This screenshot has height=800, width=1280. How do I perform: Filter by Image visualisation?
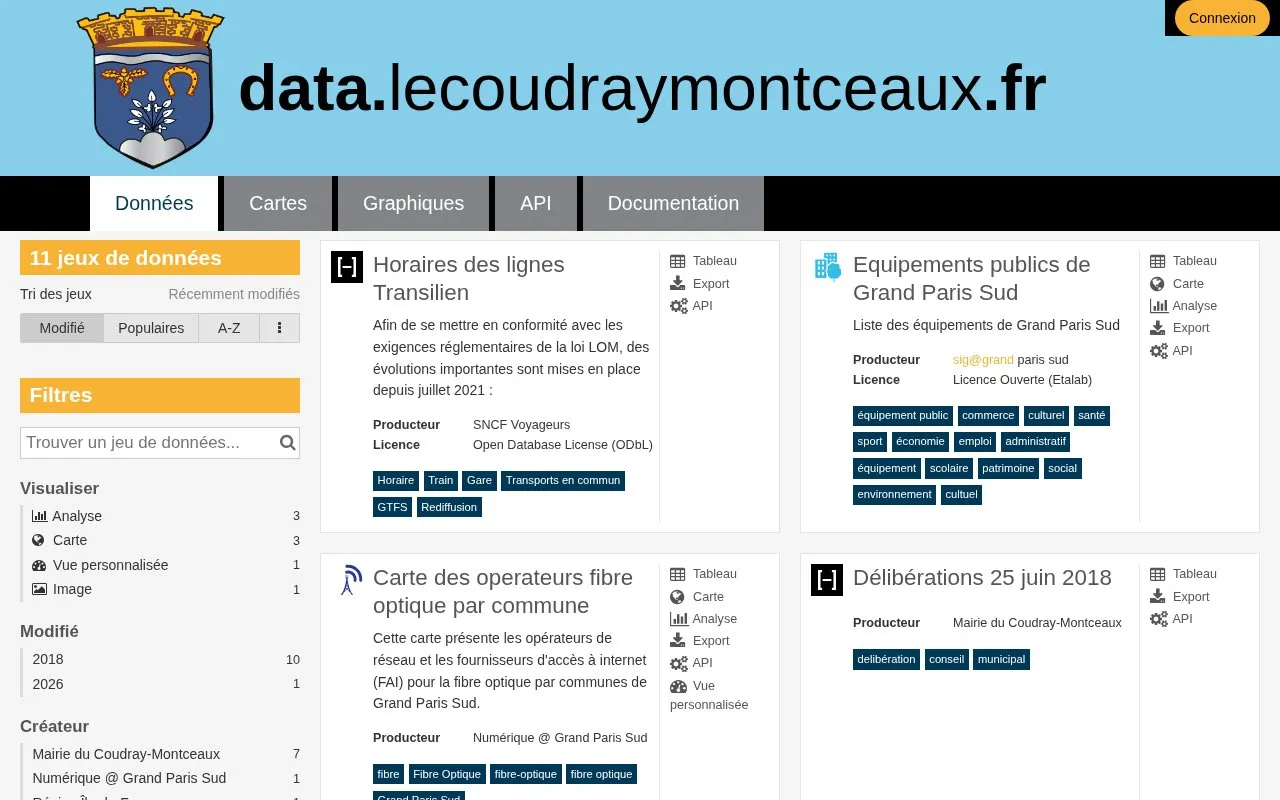(x=166, y=589)
